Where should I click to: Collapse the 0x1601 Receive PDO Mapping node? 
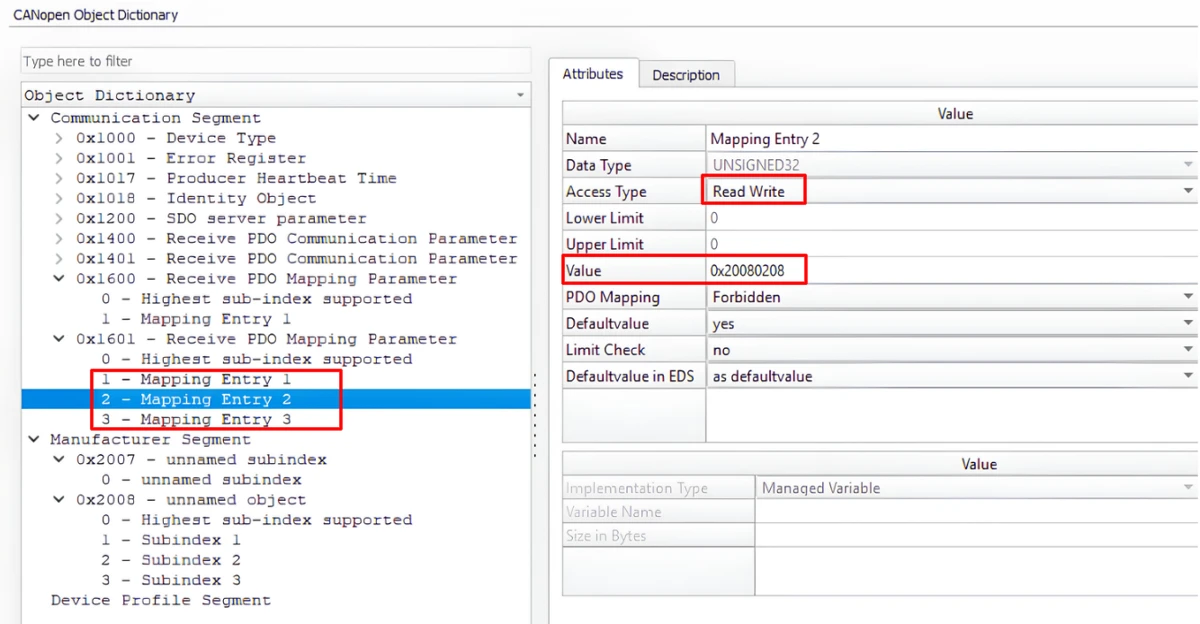point(59,339)
